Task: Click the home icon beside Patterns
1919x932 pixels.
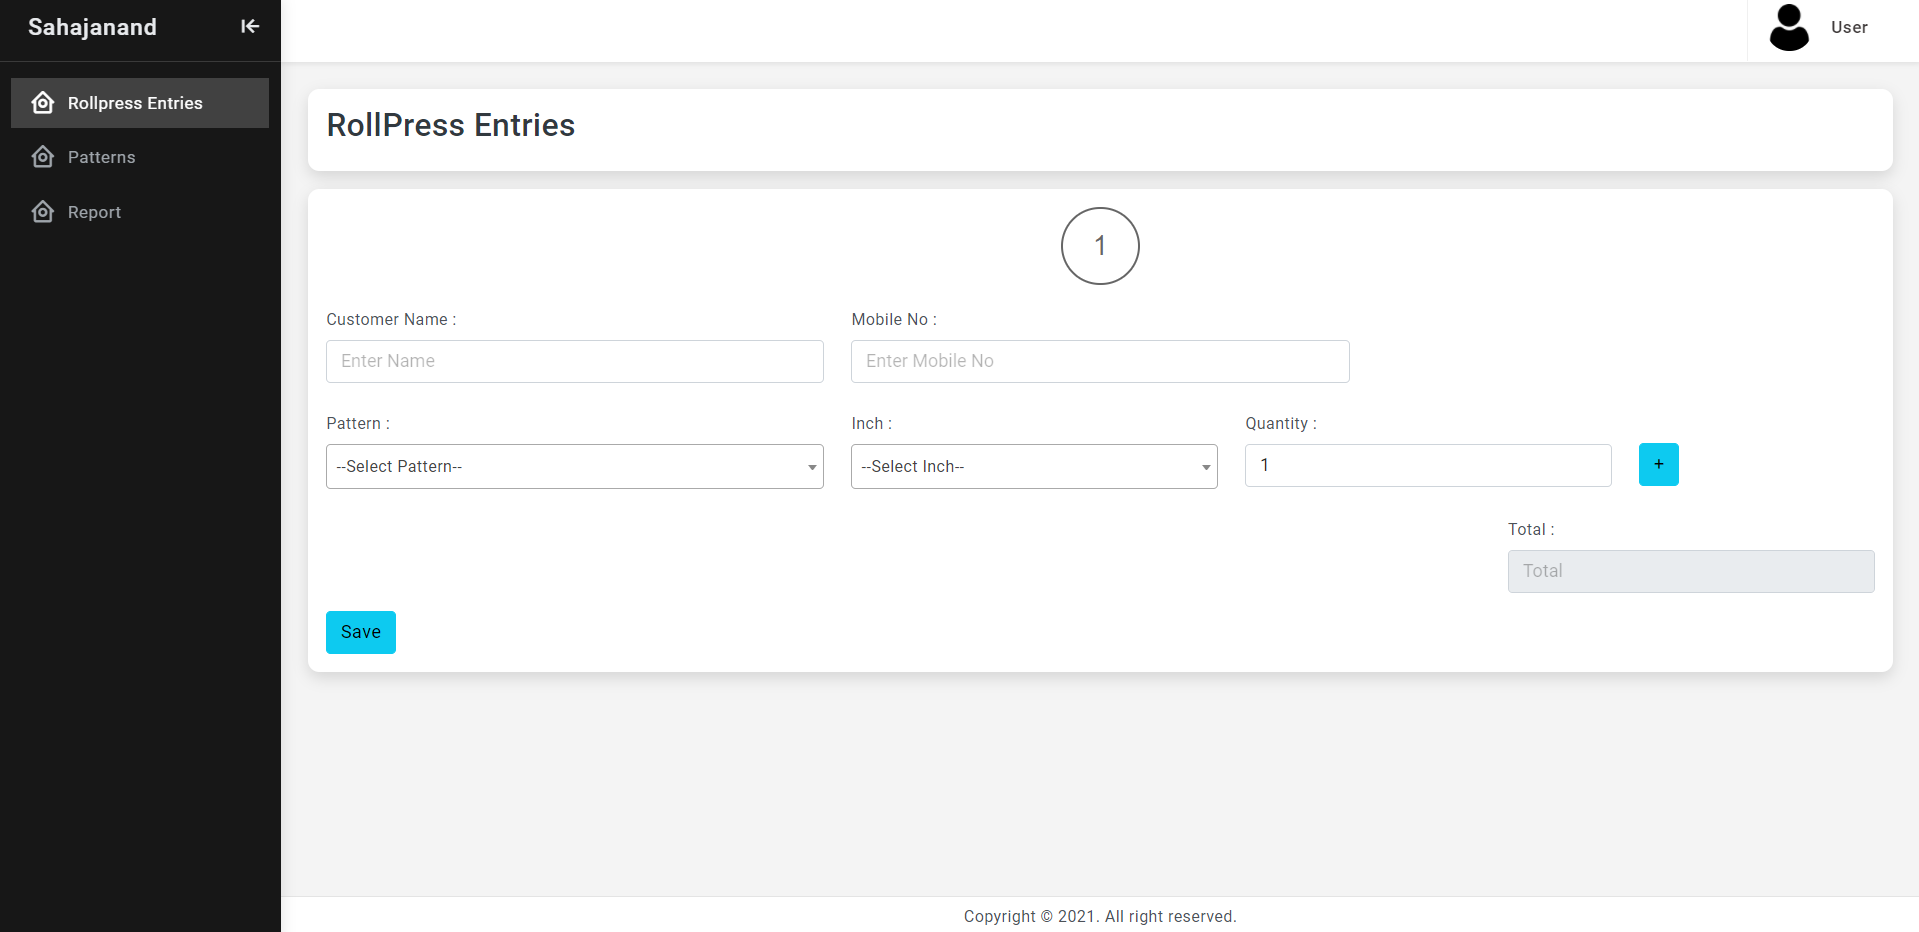Action: (43, 157)
